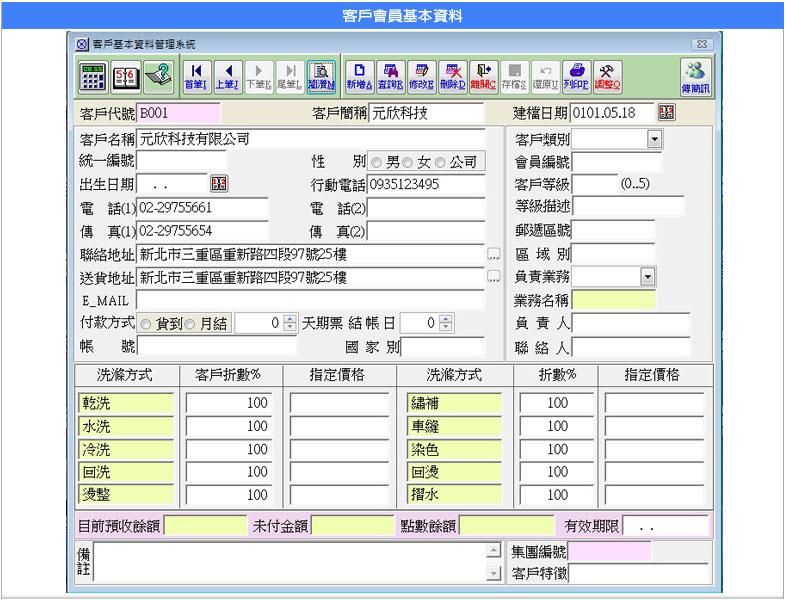This screenshot has height=601, width=786.
Task: Go to previous record with 上筆
Action: 228,74
